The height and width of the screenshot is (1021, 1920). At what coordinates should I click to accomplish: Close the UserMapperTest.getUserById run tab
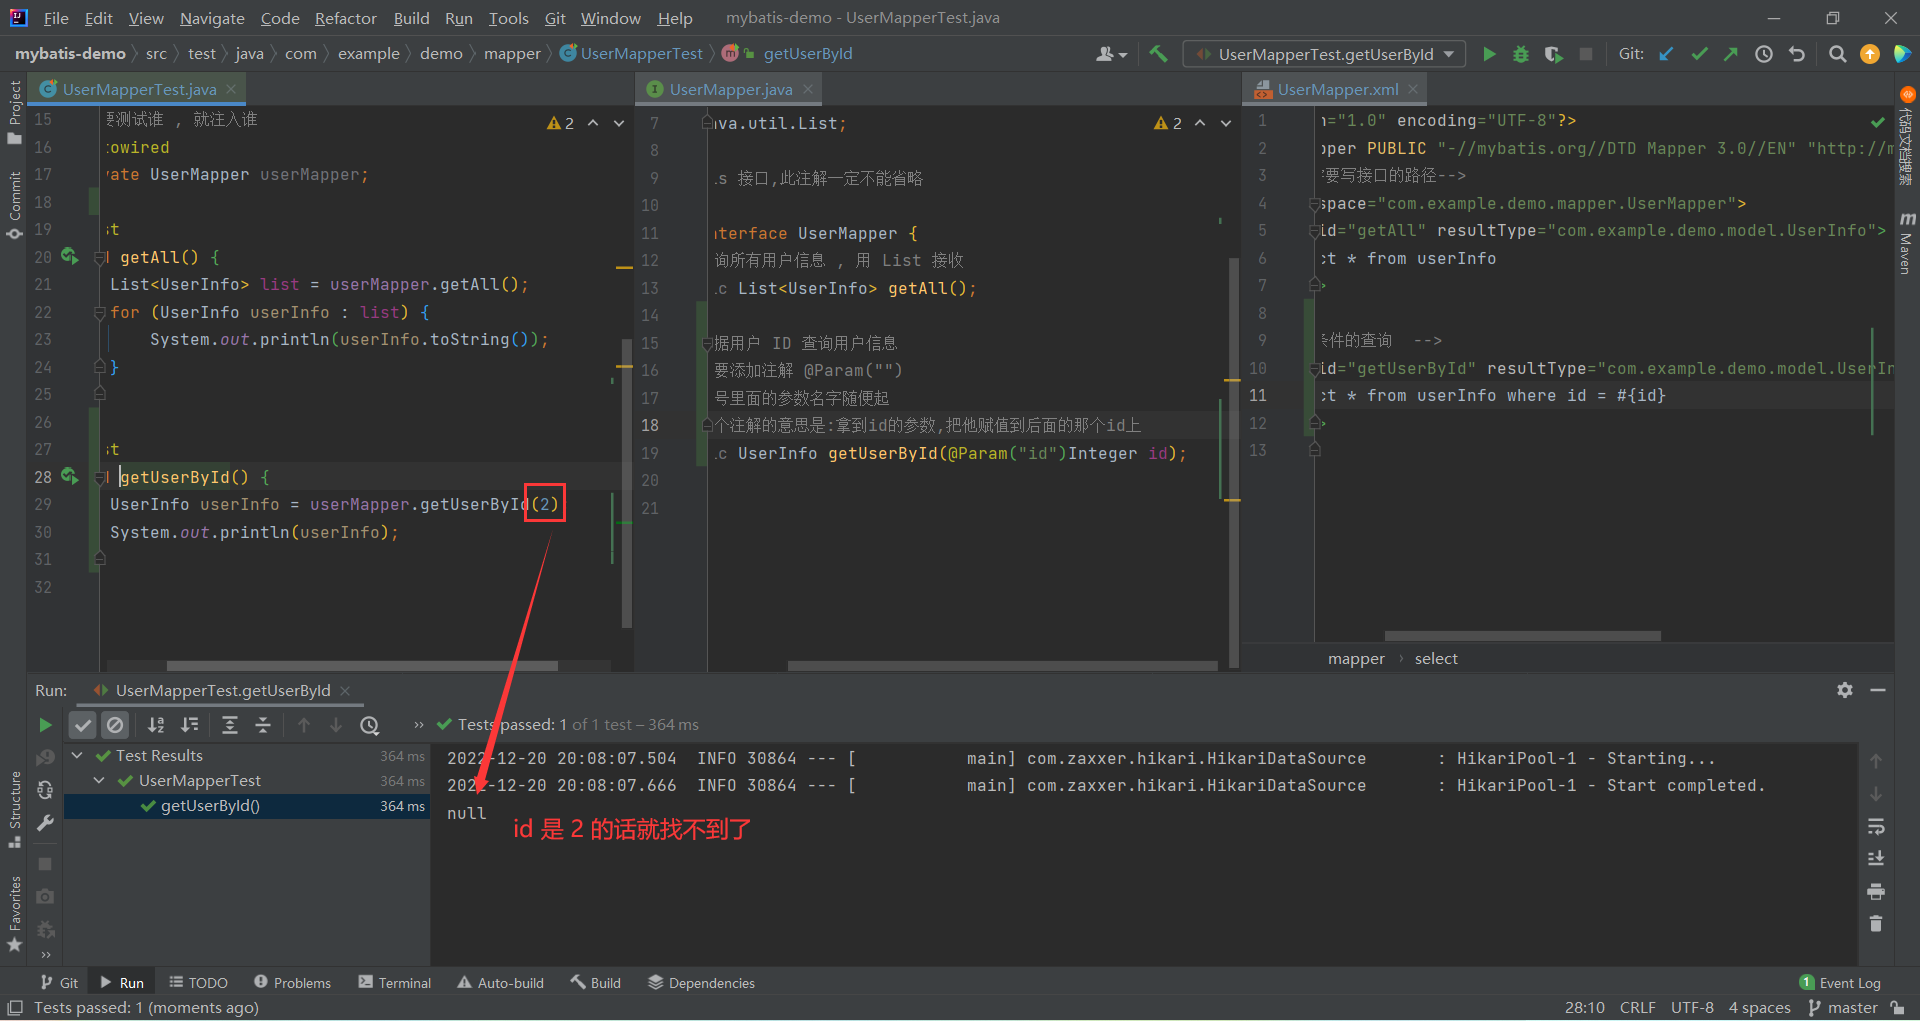(x=345, y=691)
